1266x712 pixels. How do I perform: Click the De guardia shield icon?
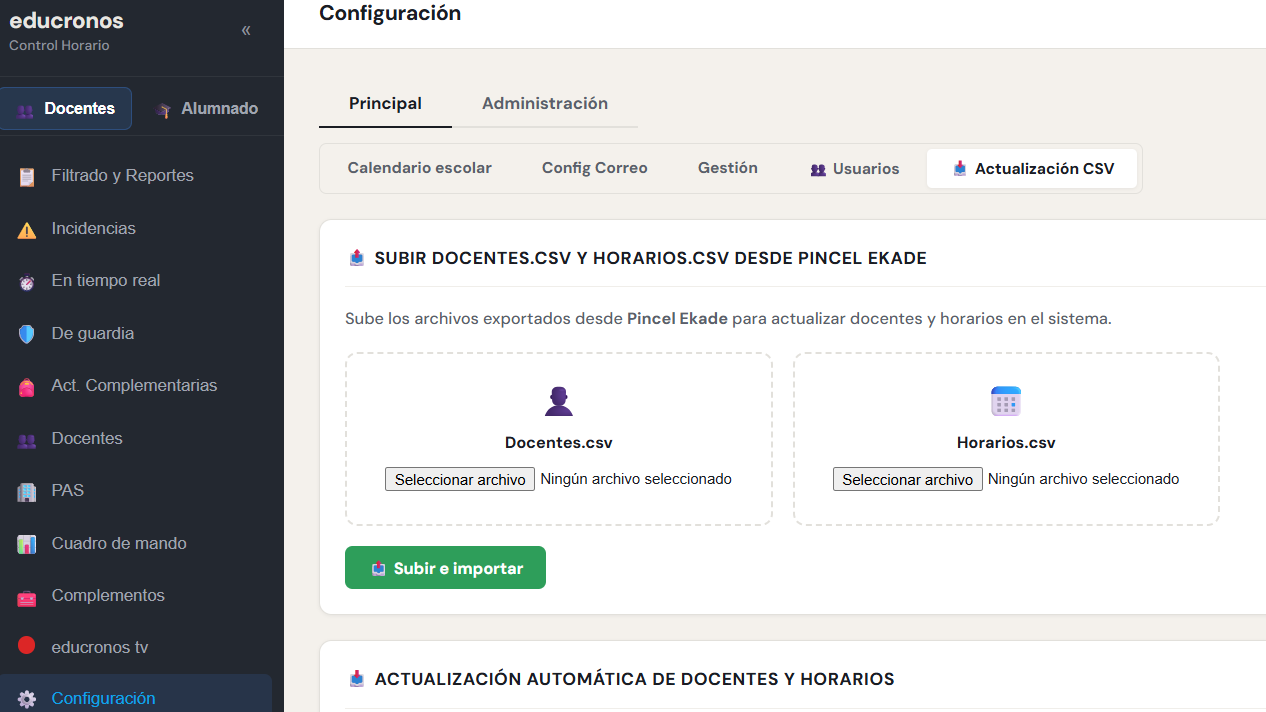tap(27, 334)
